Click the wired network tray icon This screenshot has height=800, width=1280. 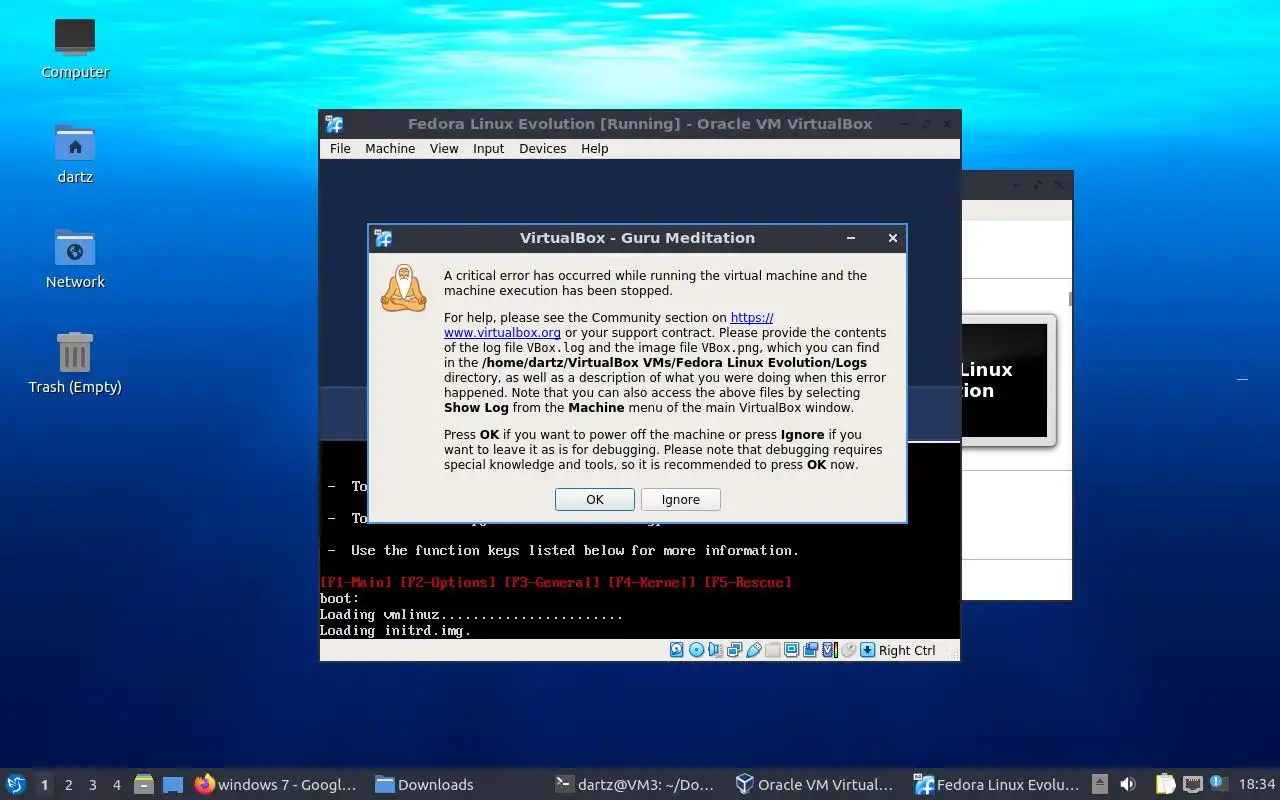[1192, 785]
